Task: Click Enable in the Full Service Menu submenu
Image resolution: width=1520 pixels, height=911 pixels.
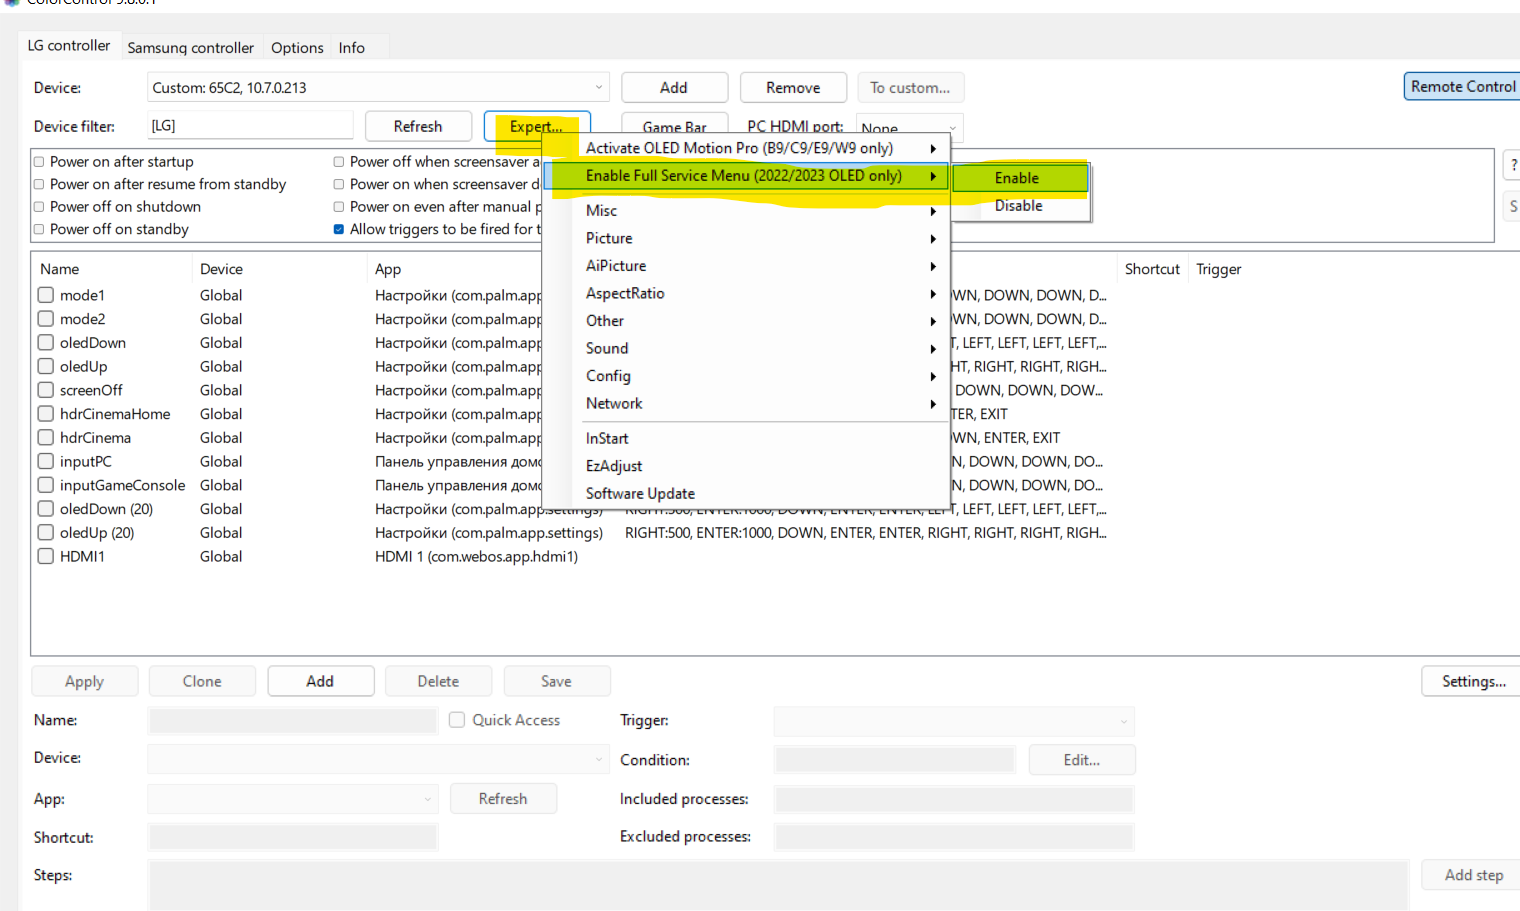Action: (x=1017, y=178)
